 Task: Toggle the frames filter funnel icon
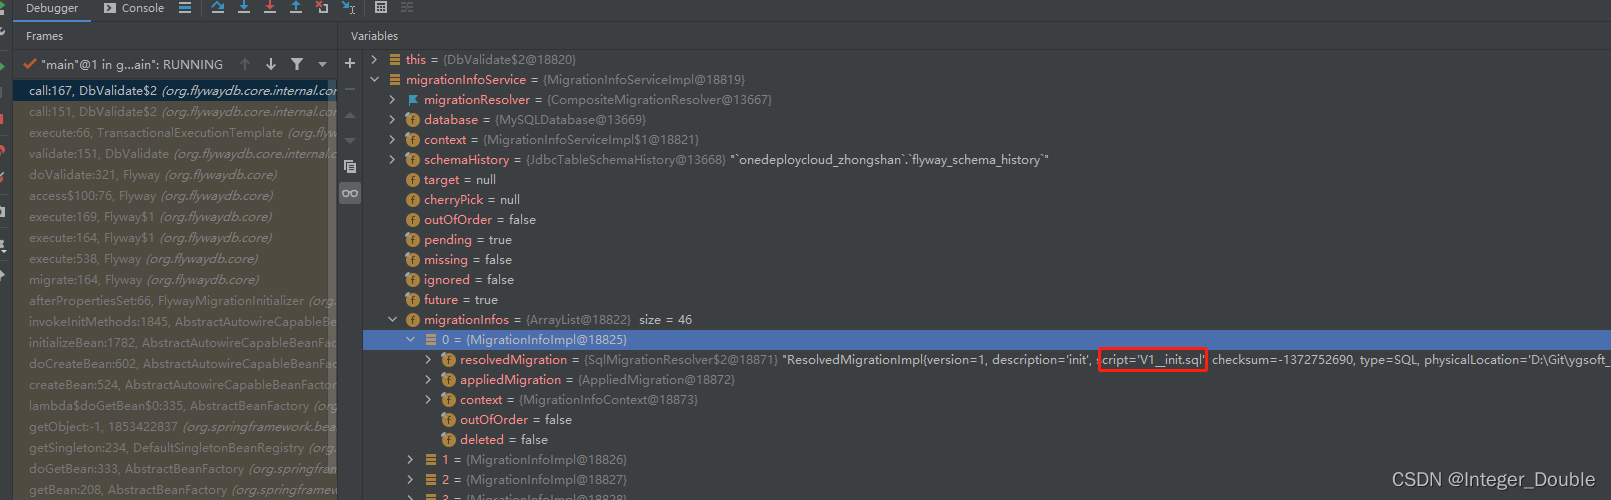[297, 64]
